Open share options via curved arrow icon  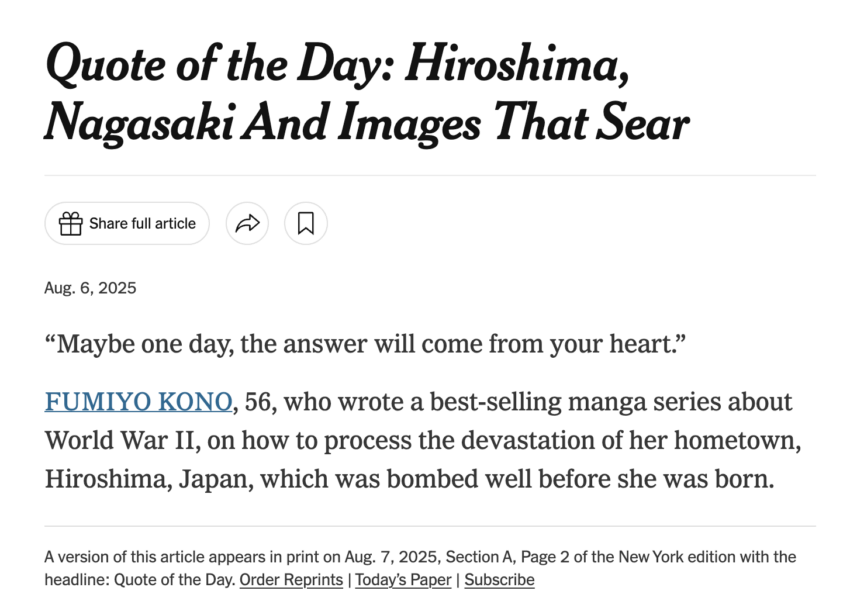(247, 223)
